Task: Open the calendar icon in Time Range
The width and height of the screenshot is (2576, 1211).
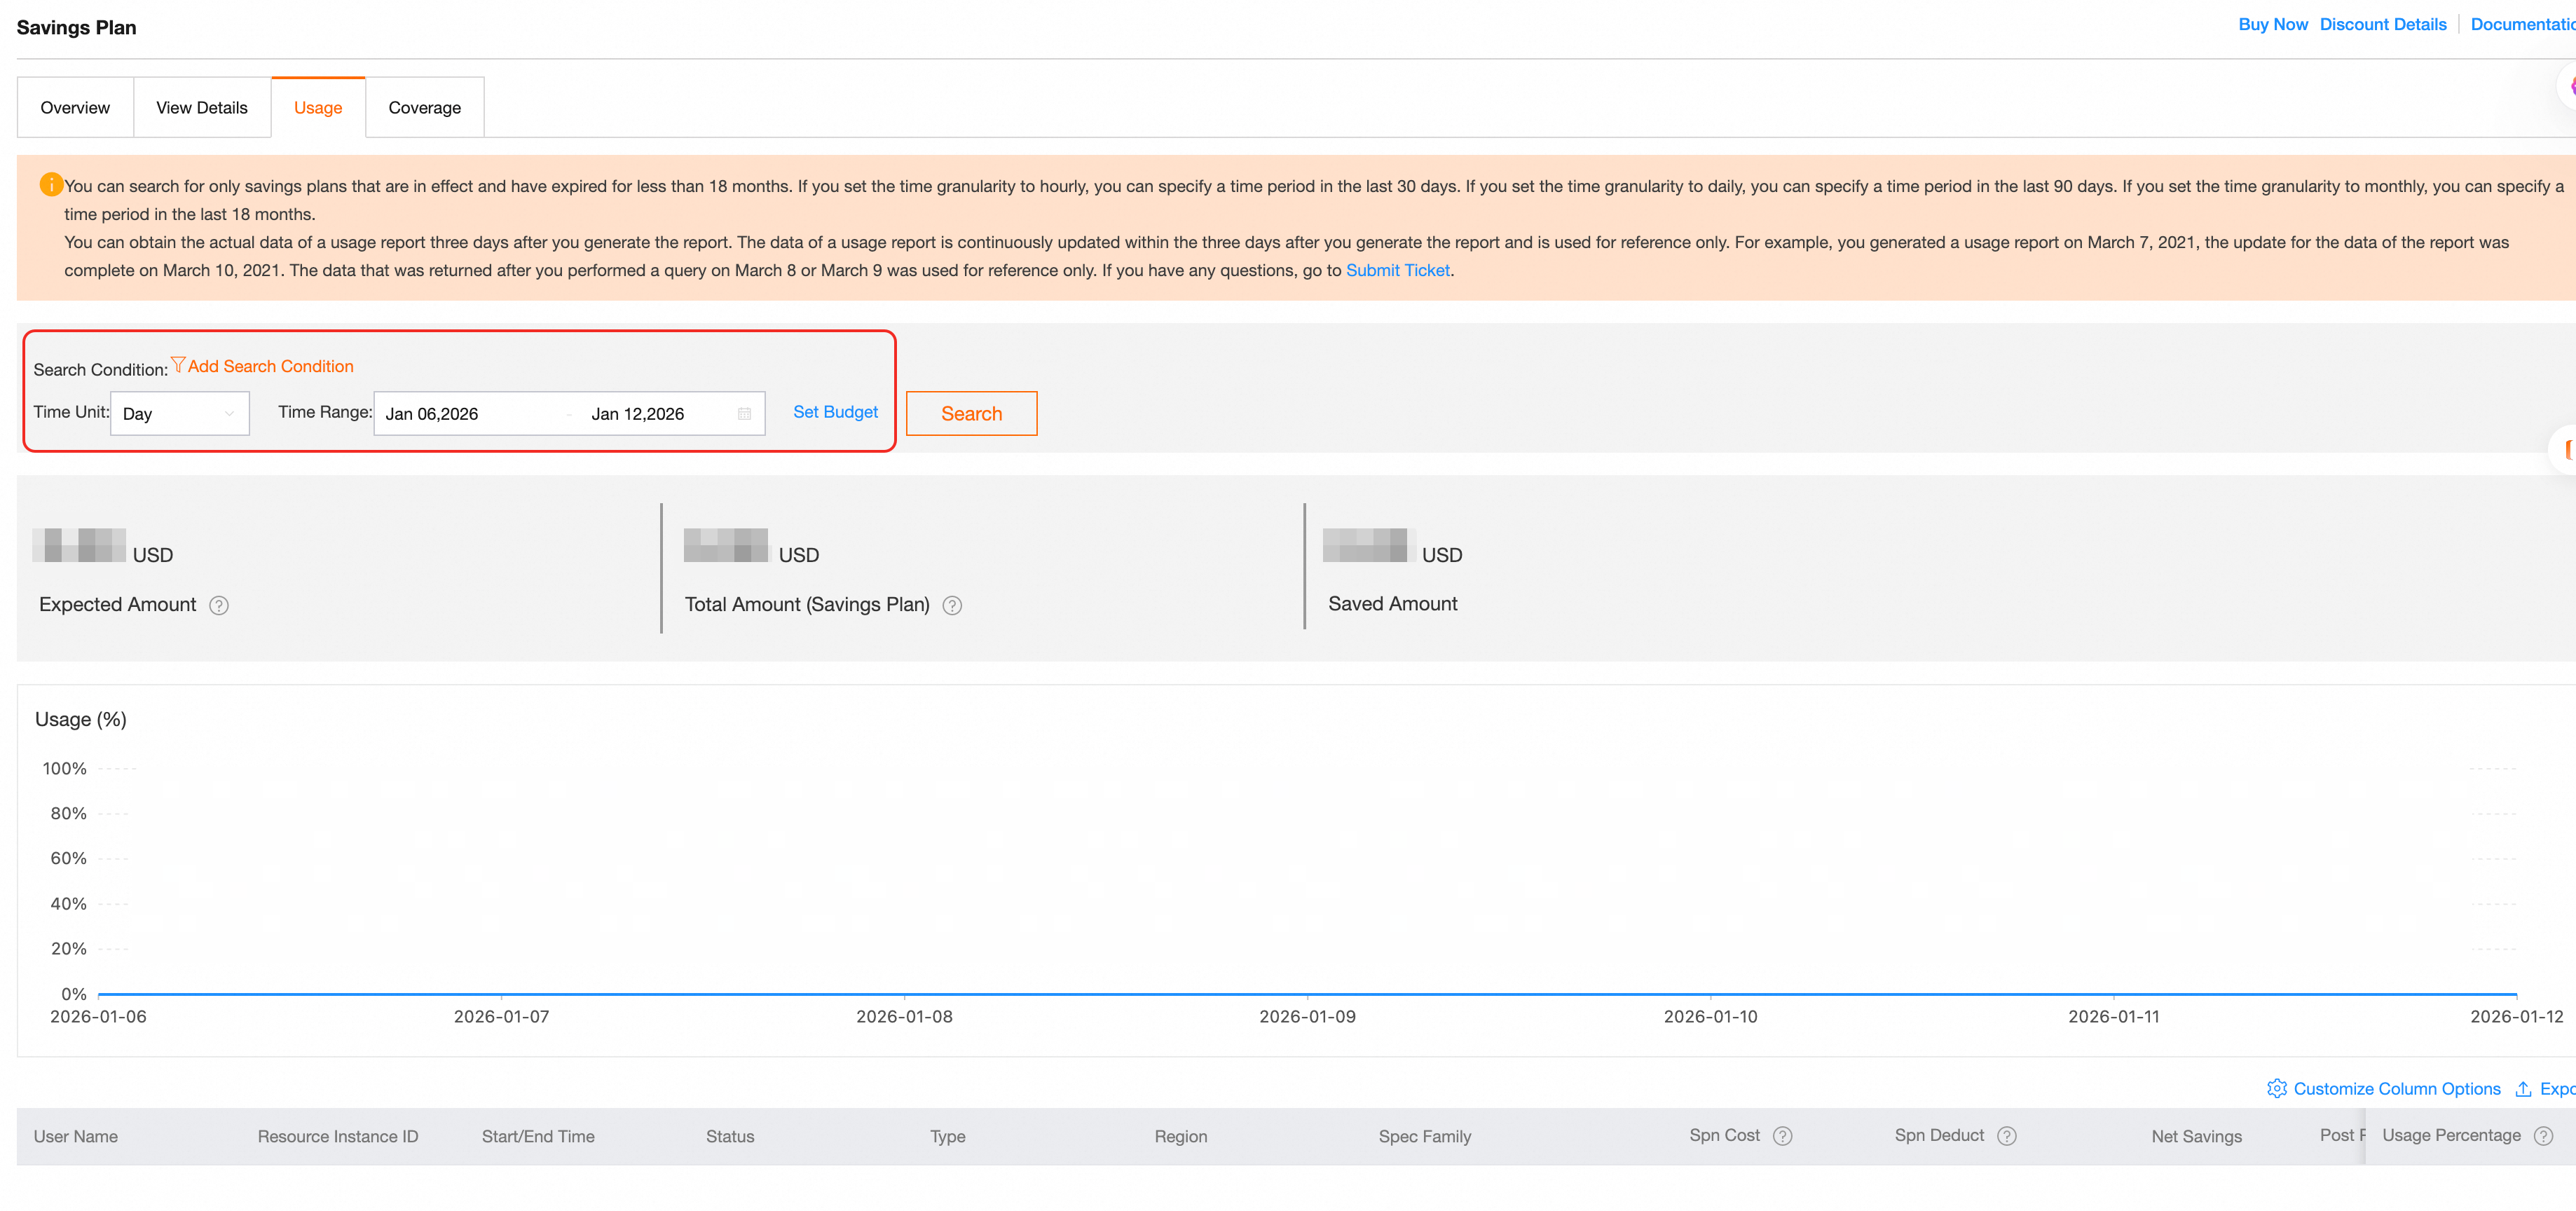Action: [744, 414]
